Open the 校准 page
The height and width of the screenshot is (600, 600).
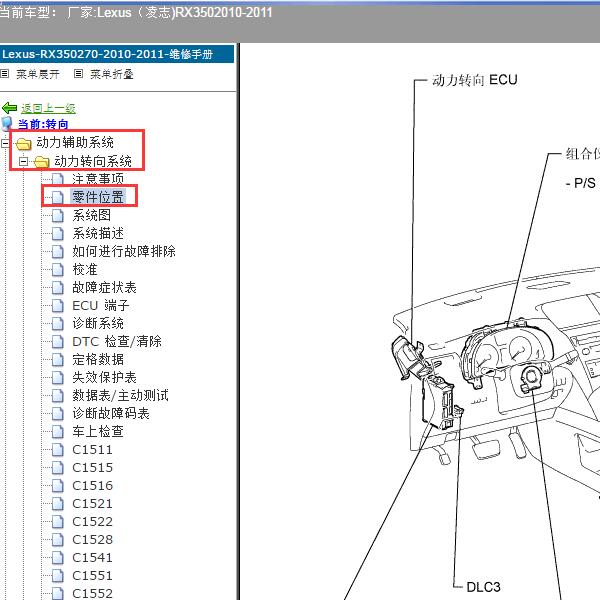point(85,269)
